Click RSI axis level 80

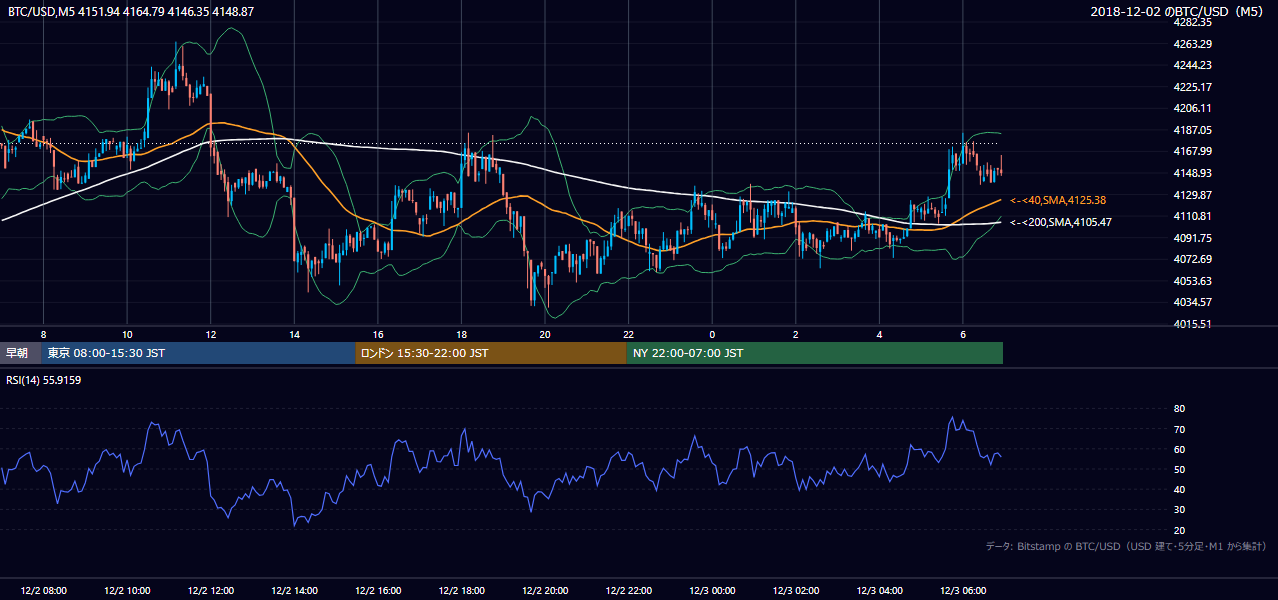pyautogui.click(x=1179, y=409)
